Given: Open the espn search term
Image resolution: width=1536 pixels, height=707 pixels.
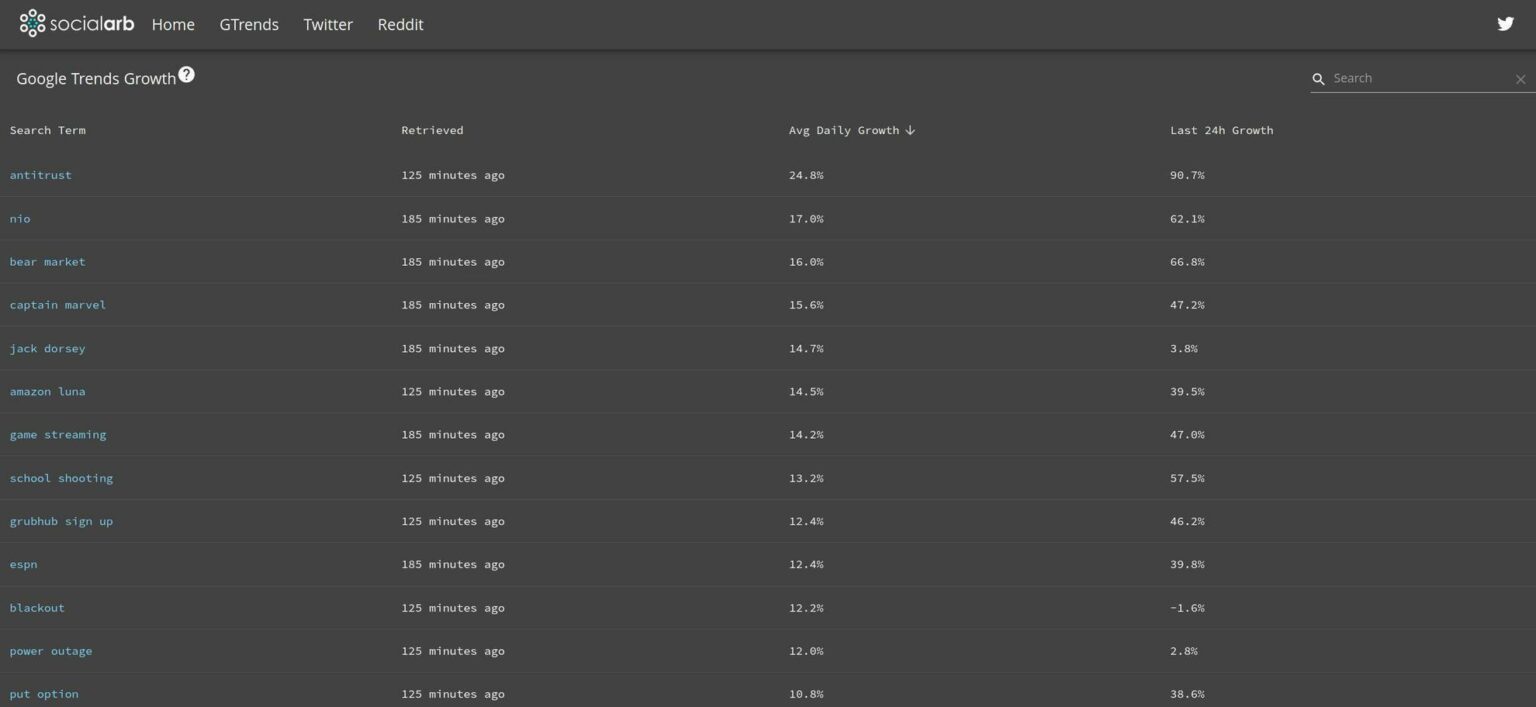Looking at the screenshot, I should pos(23,564).
